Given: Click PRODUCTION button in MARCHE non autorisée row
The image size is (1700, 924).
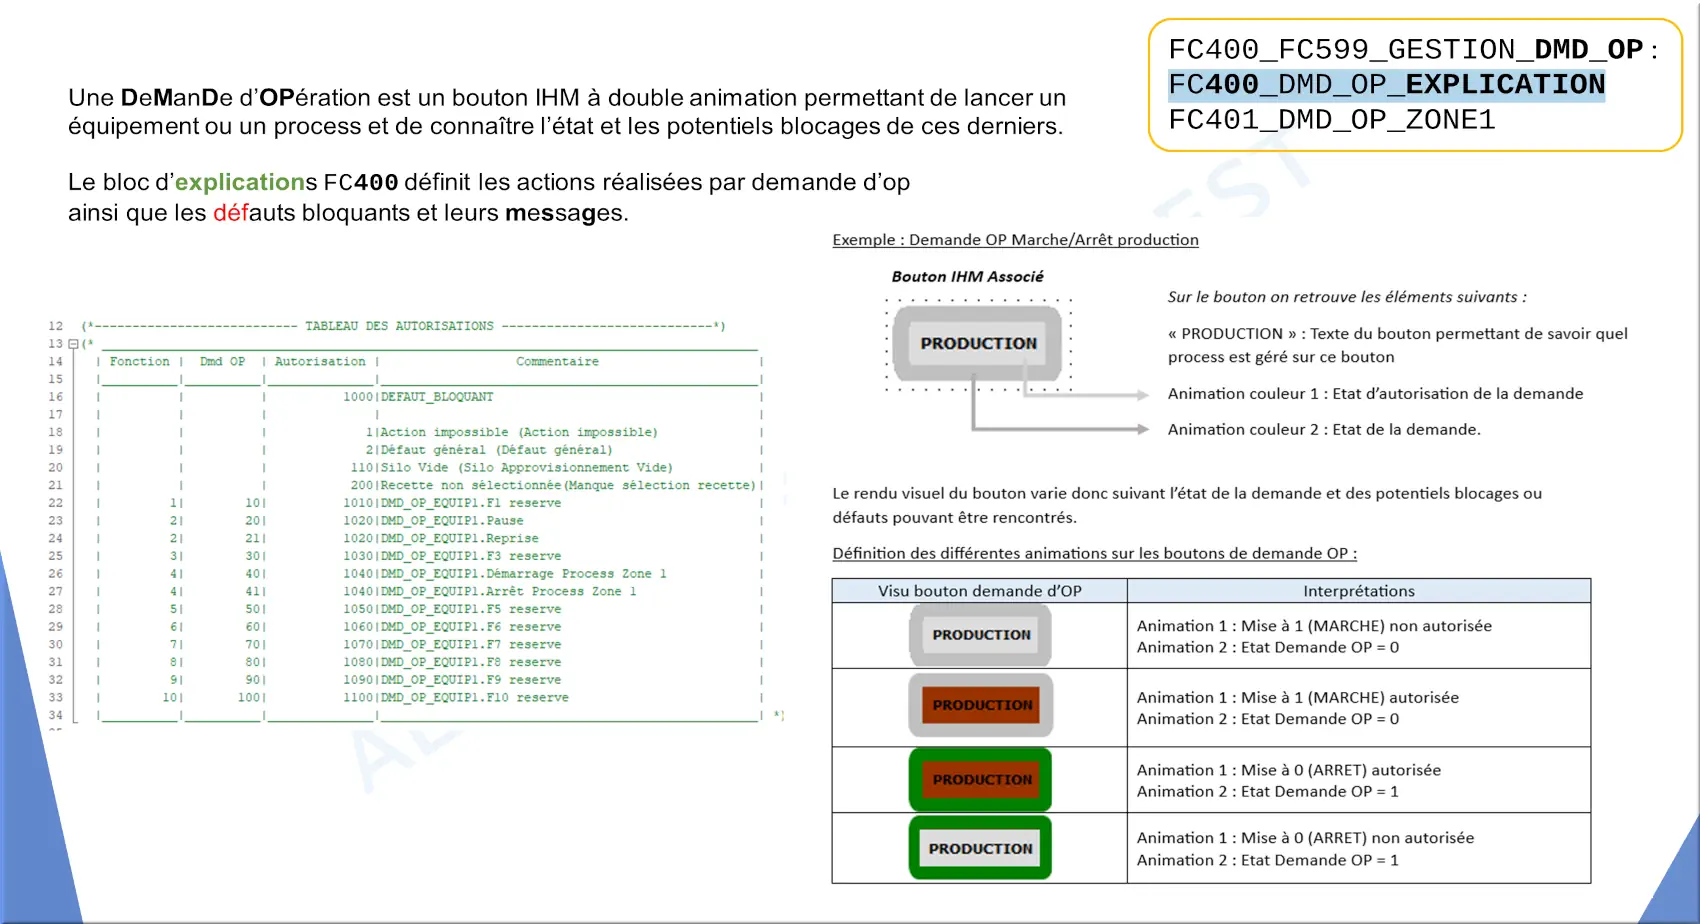Looking at the screenshot, I should click(981, 635).
